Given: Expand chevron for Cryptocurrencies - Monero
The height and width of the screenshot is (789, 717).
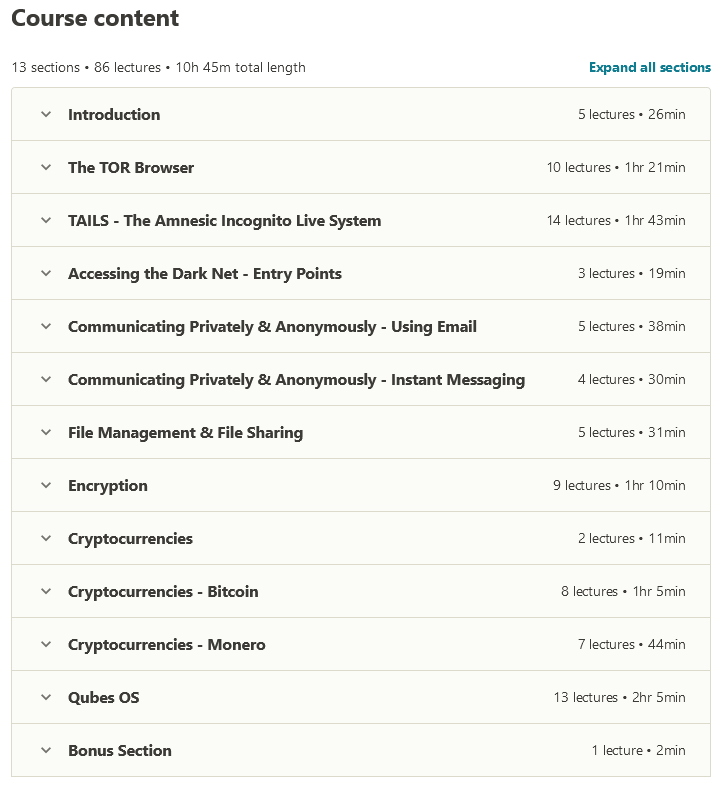Looking at the screenshot, I should pyautogui.click(x=45, y=645).
